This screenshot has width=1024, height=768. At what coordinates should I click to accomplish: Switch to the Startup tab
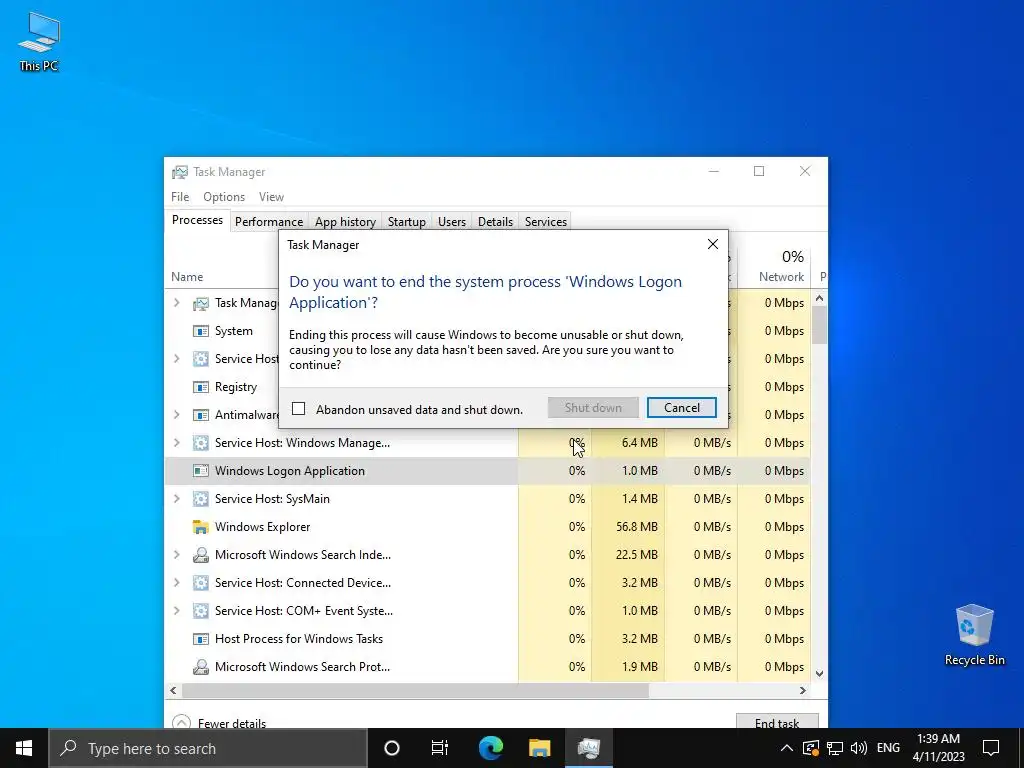point(406,221)
